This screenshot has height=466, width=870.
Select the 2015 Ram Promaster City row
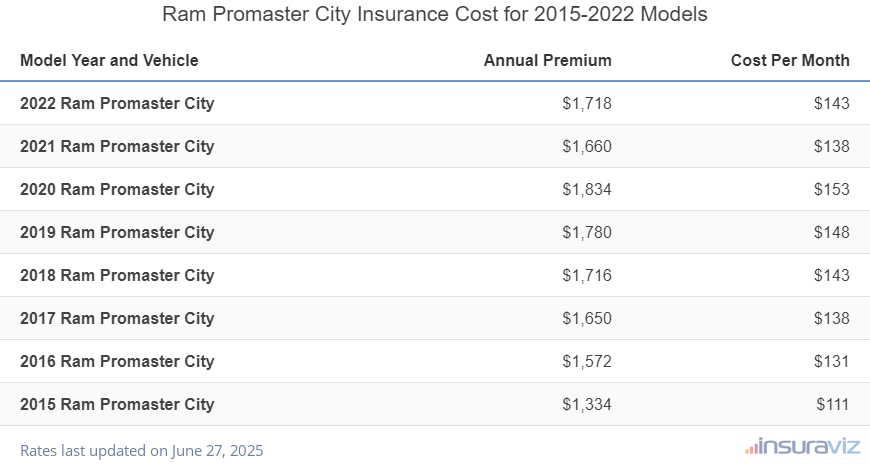pyautogui.click(x=117, y=404)
